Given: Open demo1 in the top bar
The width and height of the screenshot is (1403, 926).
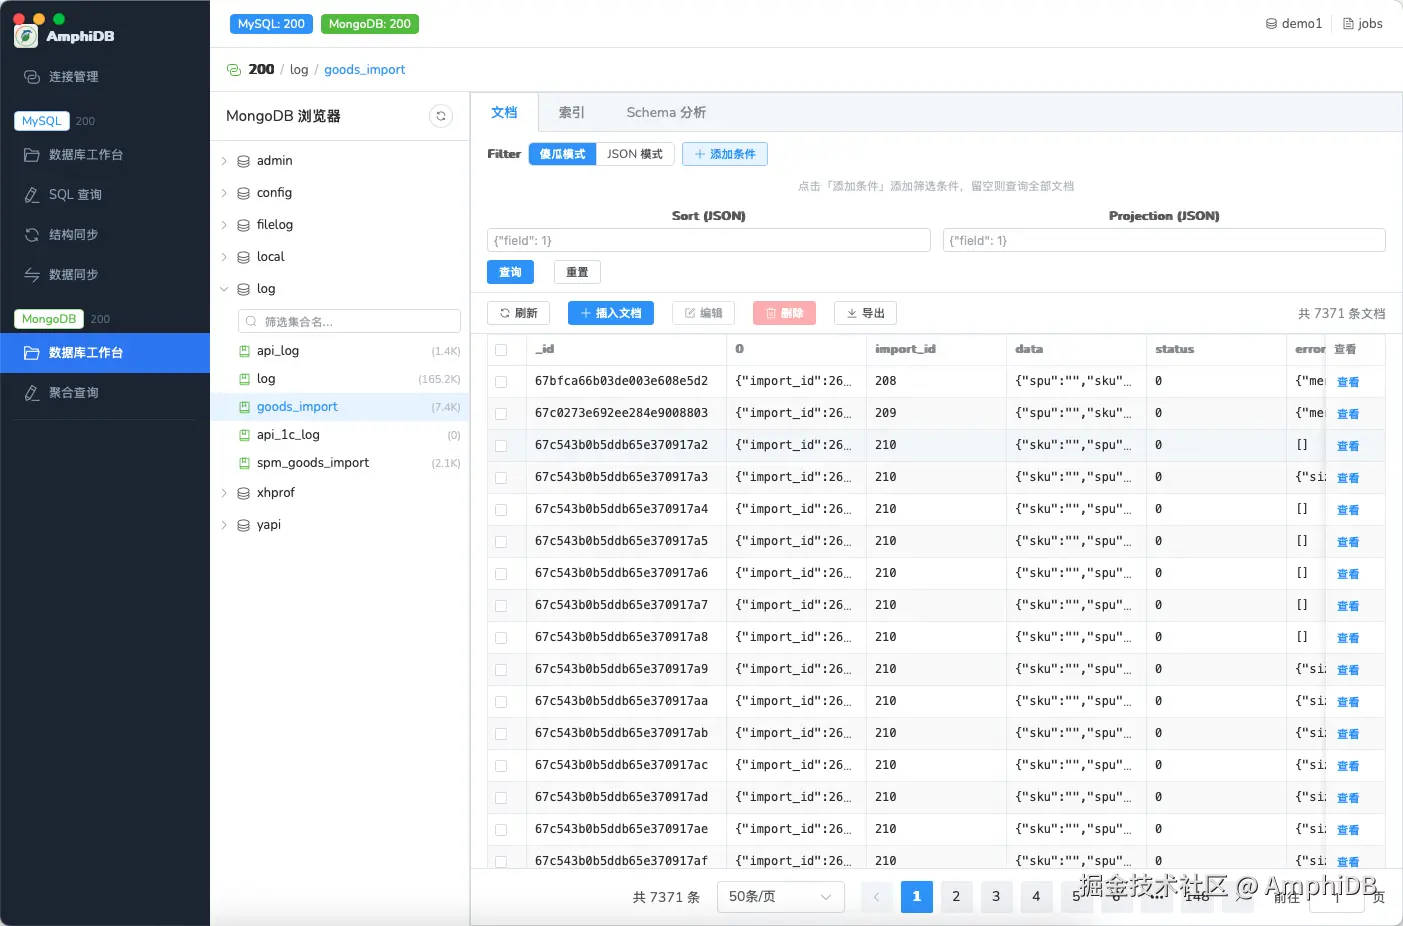Looking at the screenshot, I should coord(1294,24).
